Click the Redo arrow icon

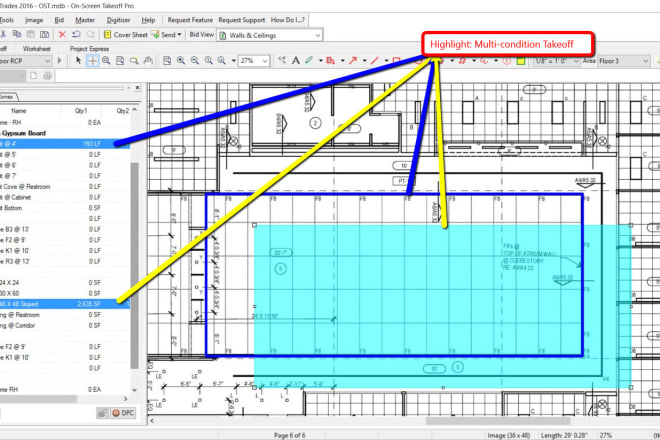90,35
